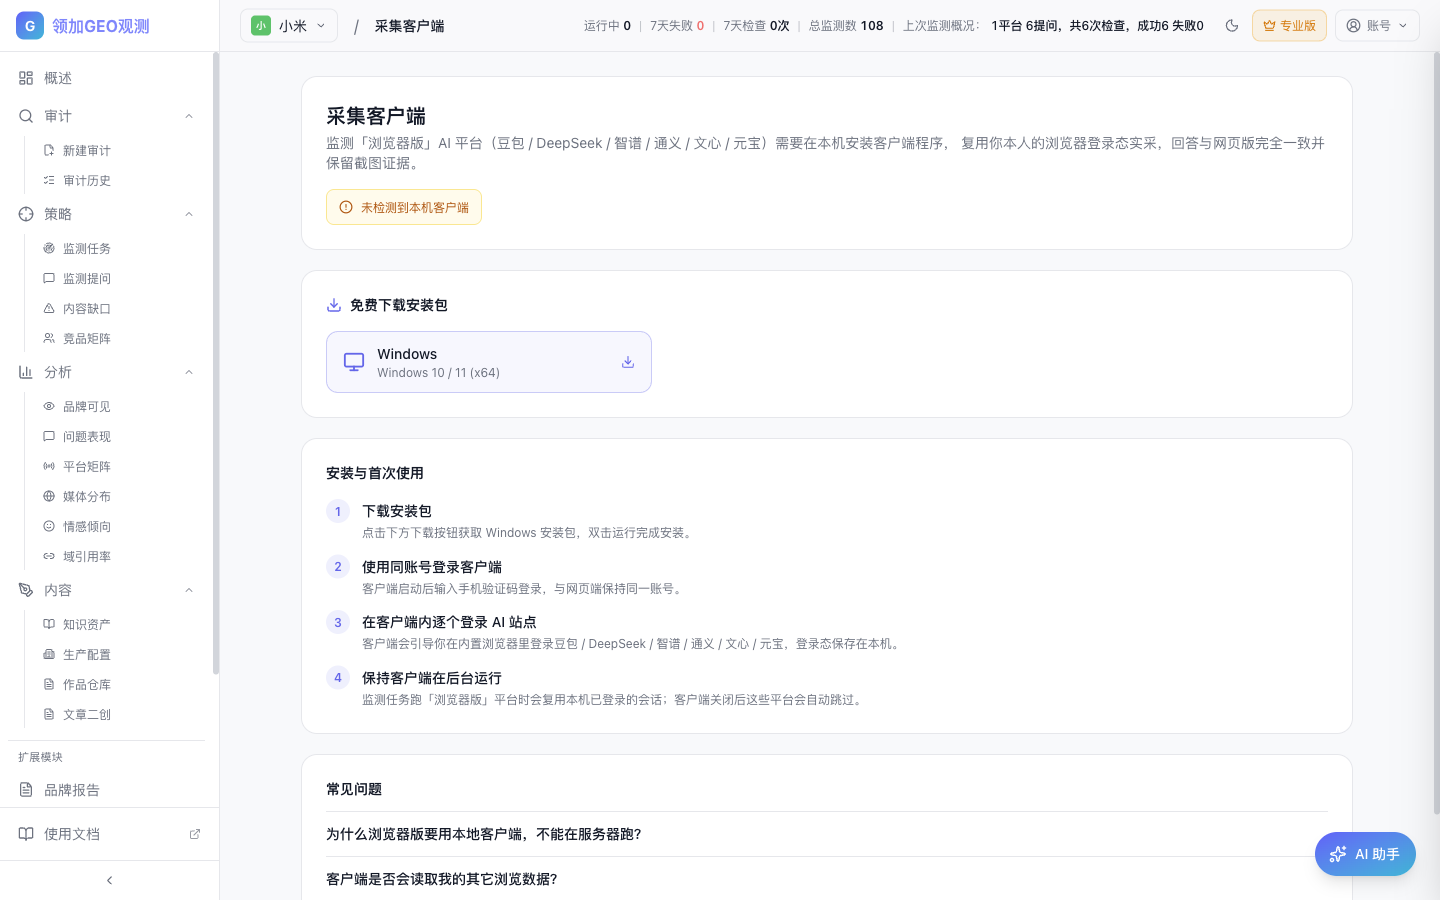Click the 7天失败 0 statistic
The image size is (1440, 900).
(677, 26)
